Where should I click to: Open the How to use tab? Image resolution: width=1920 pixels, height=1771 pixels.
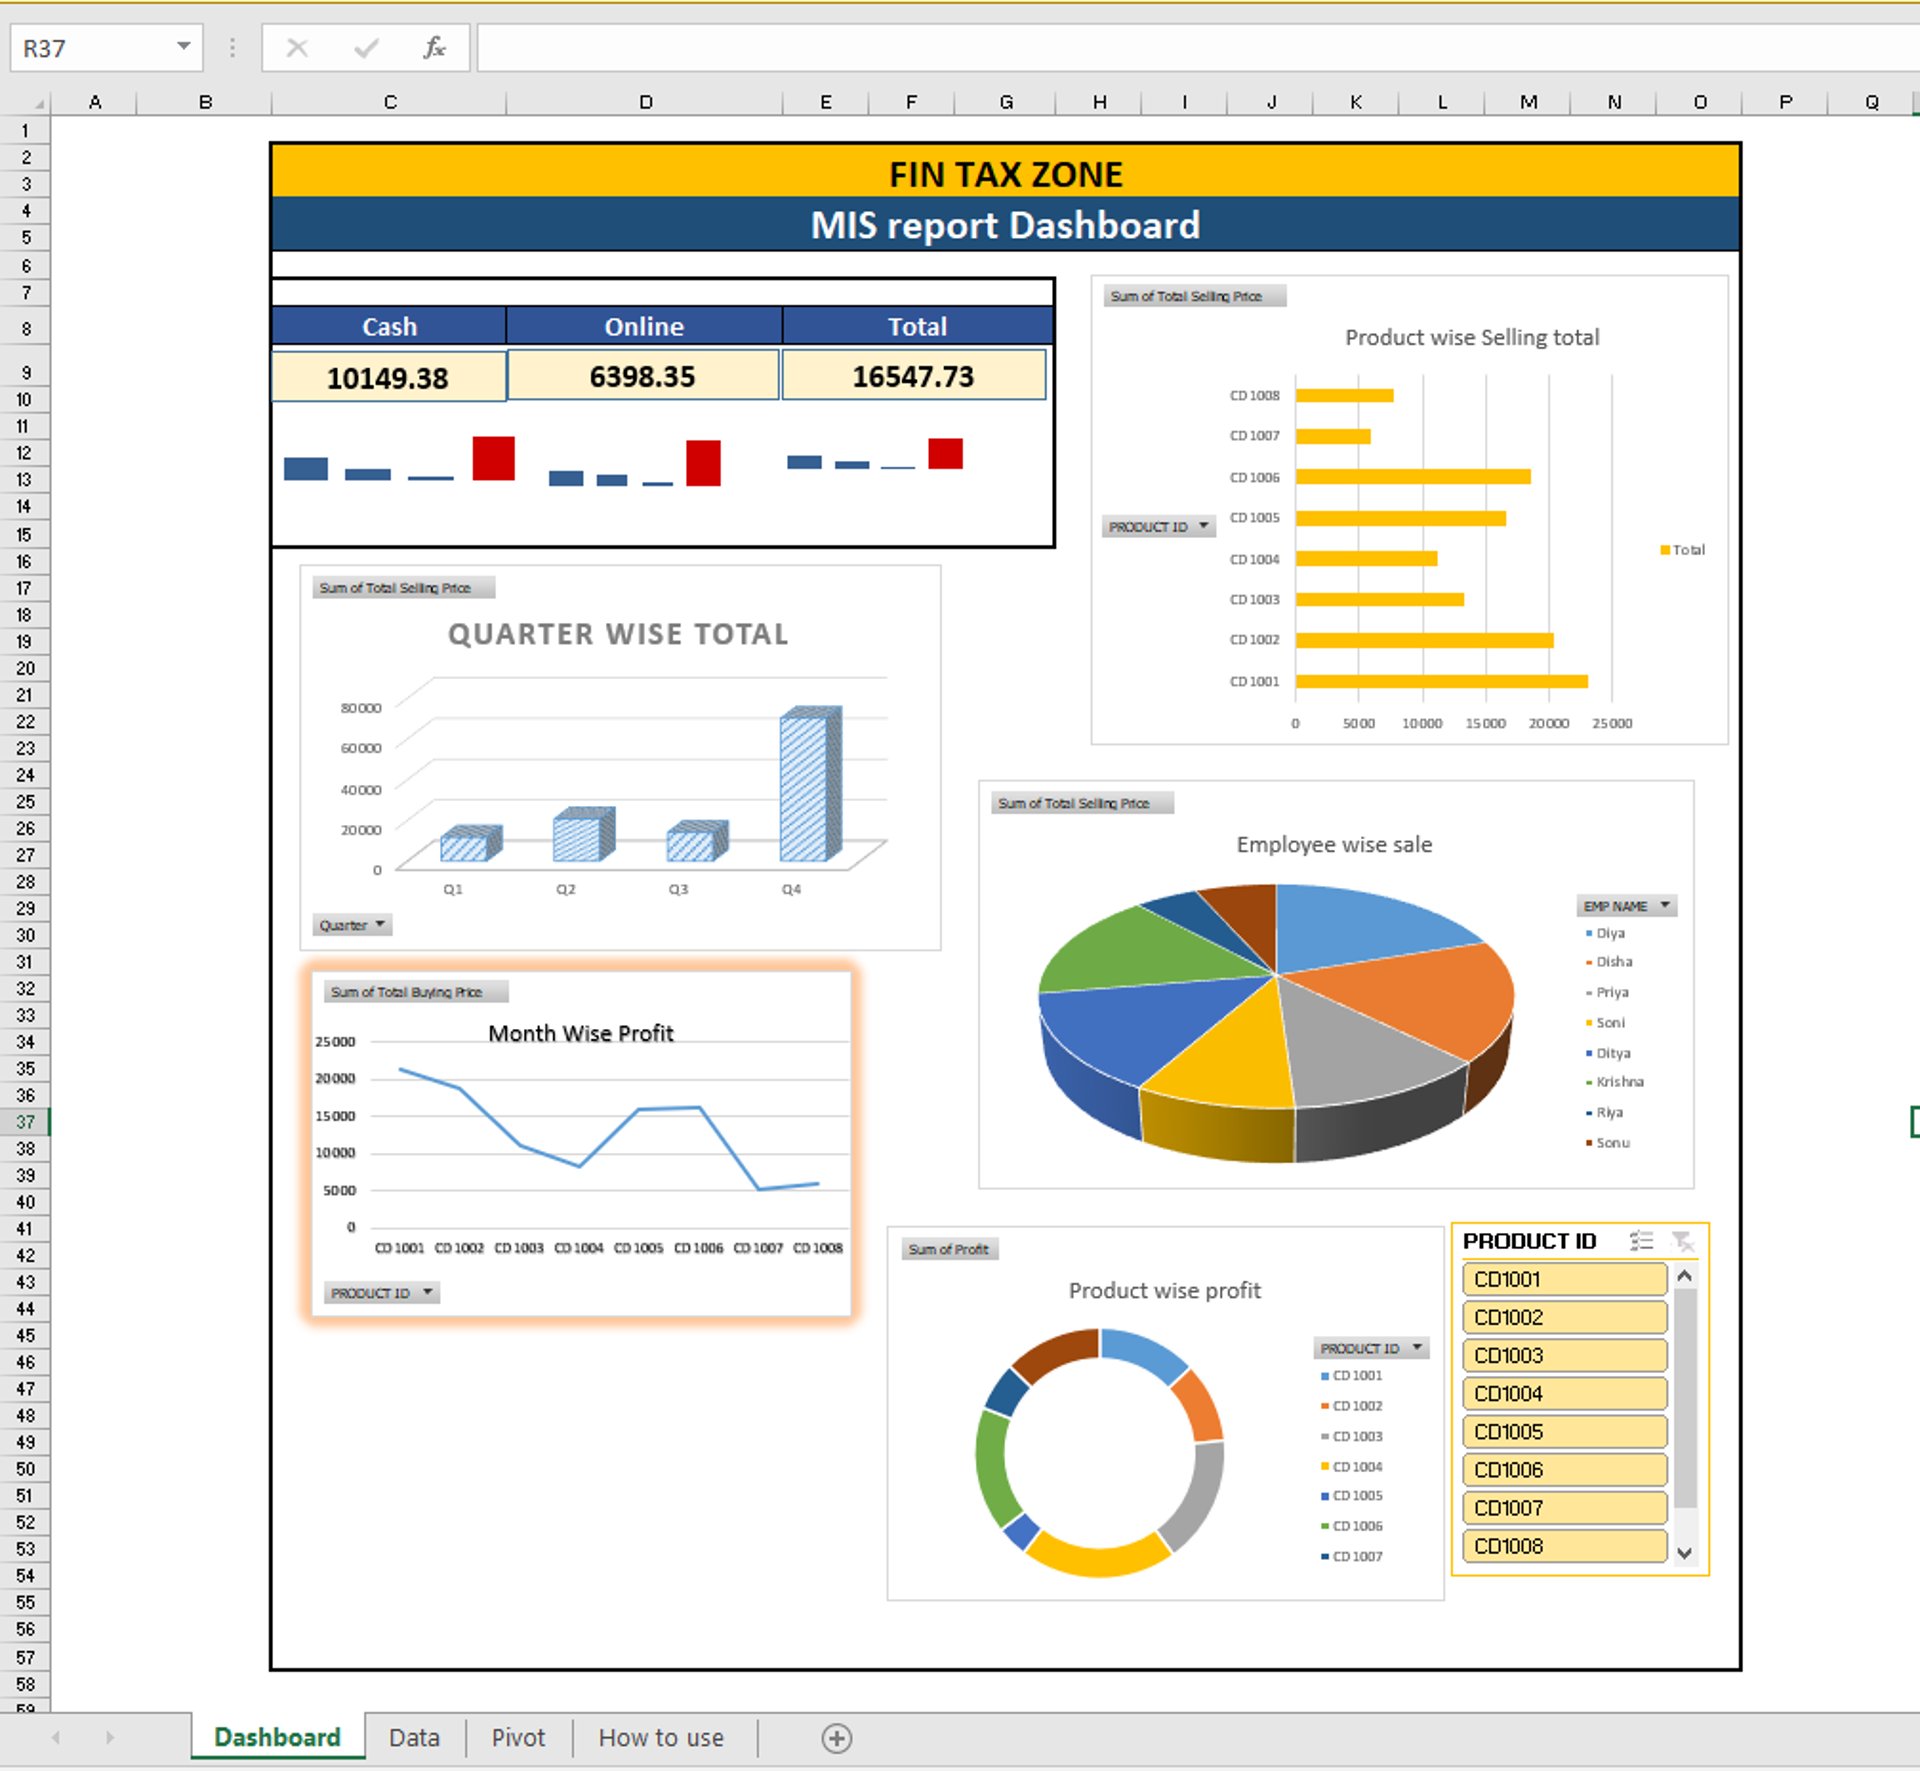pos(660,1738)
